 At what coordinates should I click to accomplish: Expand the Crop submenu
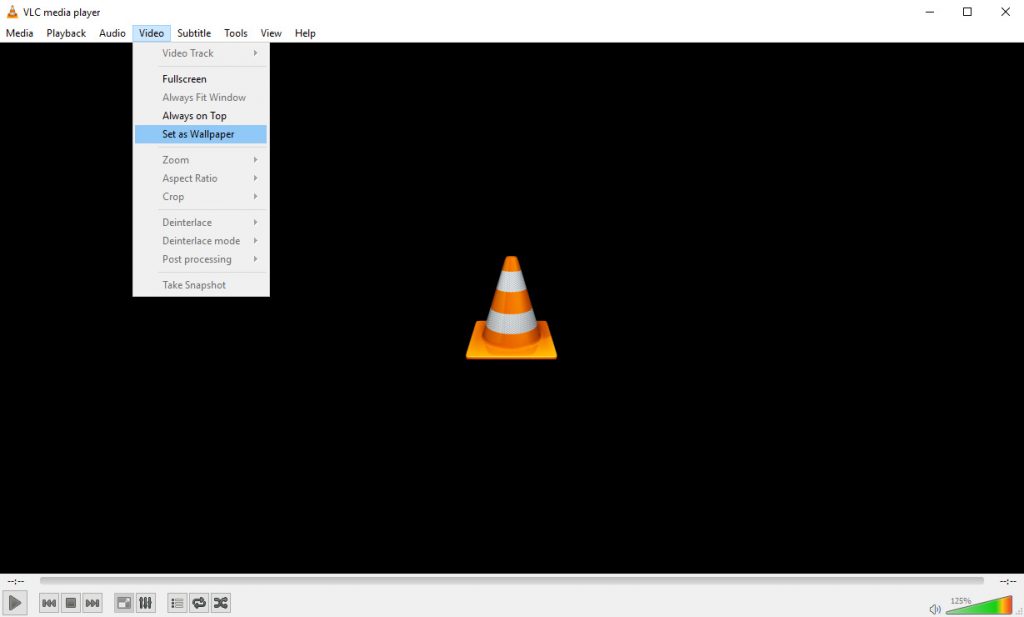(x=201, y=197)
